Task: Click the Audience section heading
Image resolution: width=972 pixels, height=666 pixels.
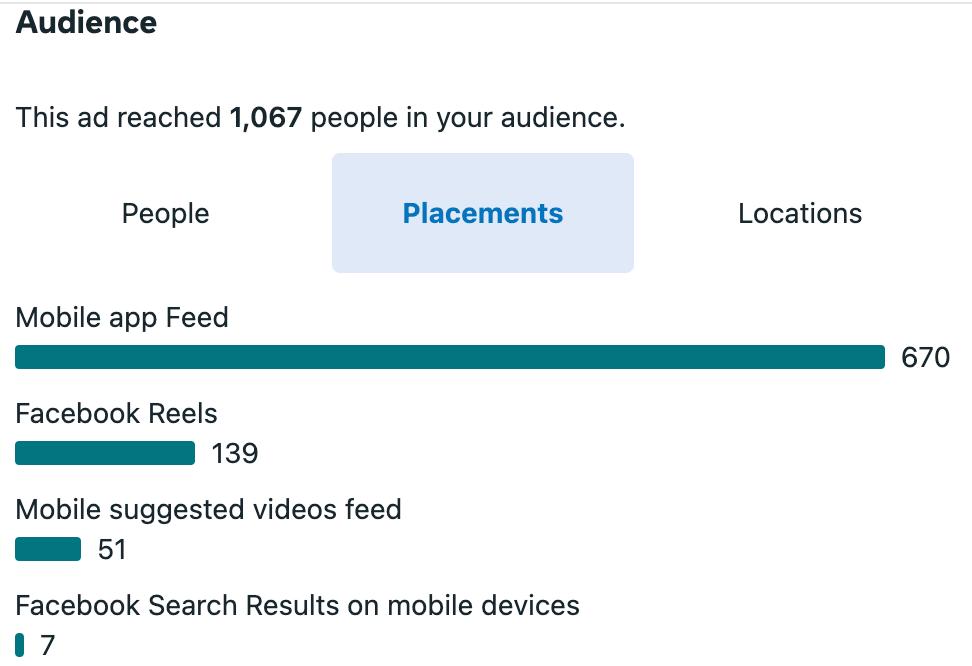Action: pos(86,22)
